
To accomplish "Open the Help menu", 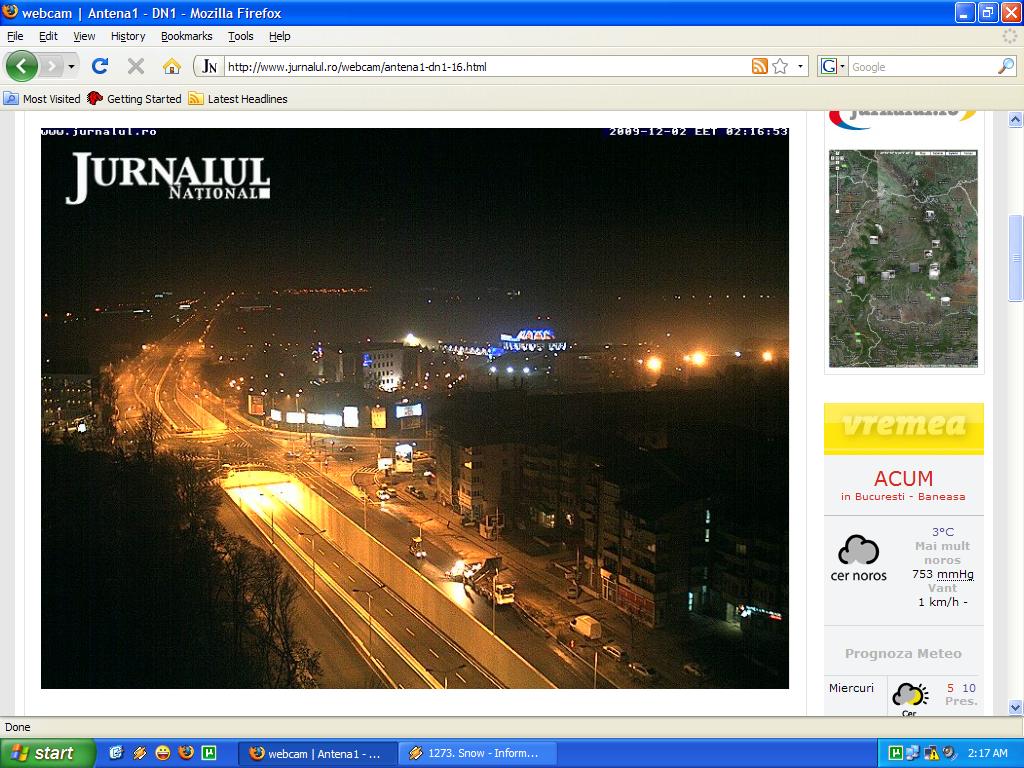I will click(x=280, y=36).
